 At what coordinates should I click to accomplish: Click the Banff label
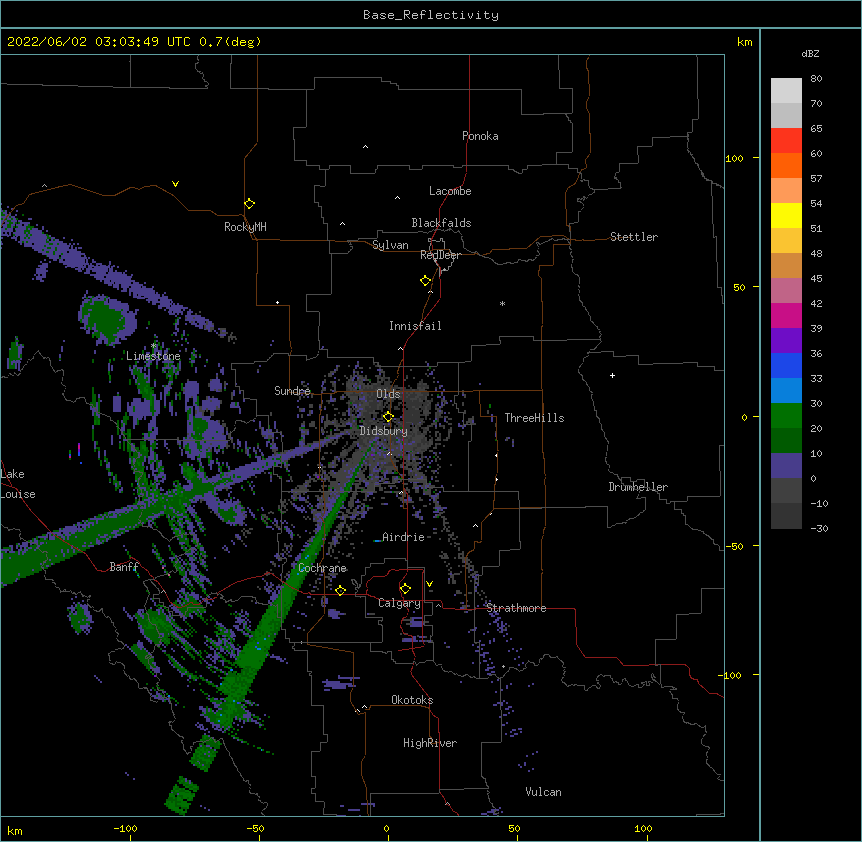124,567
